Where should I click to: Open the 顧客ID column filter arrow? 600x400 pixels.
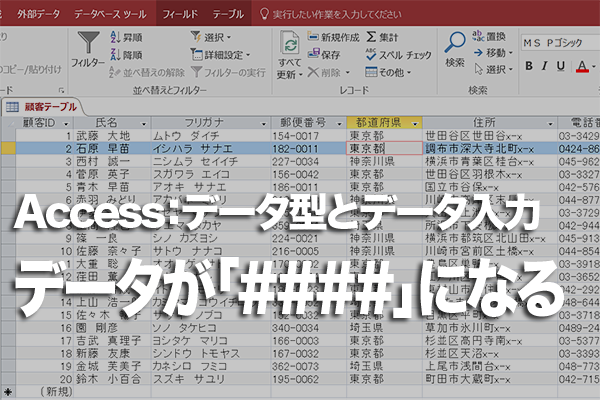(66, 124)
